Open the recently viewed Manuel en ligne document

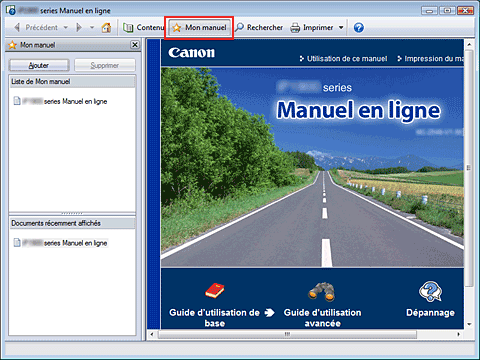click(61, 243)
